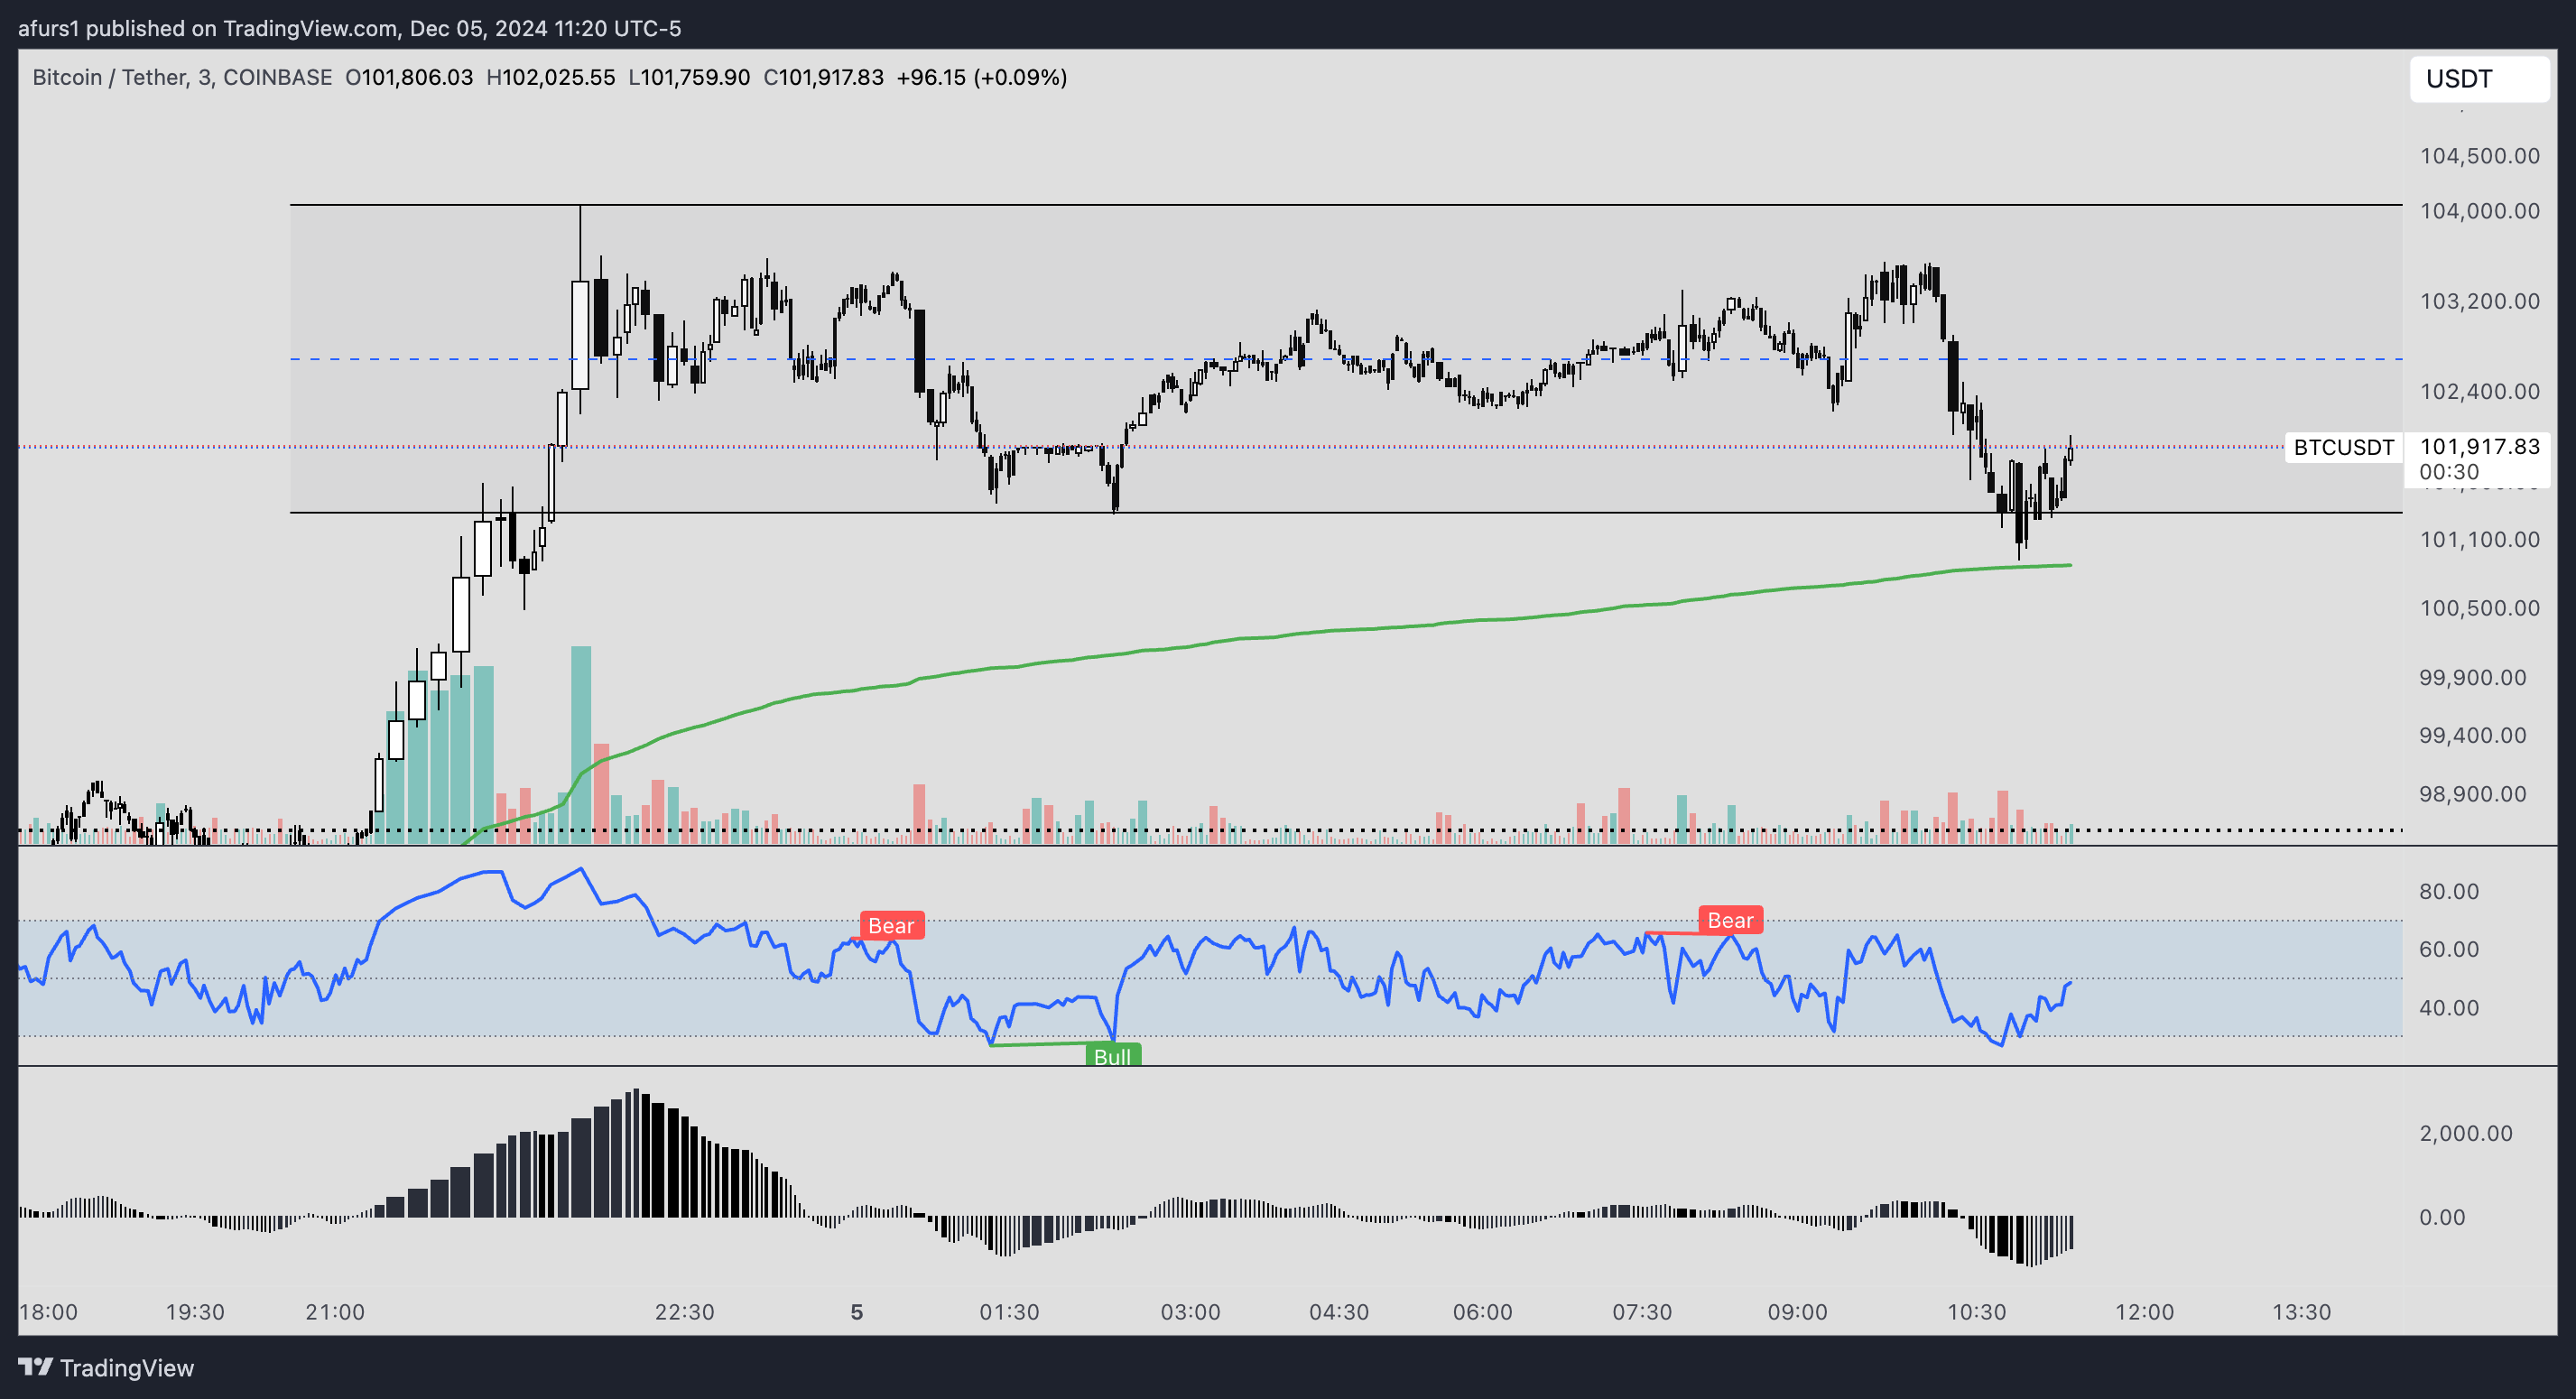Click the TradingView logo
Image resolution: width=2576 pixels, height=1399 pixels.
(x=106, y=1367)
